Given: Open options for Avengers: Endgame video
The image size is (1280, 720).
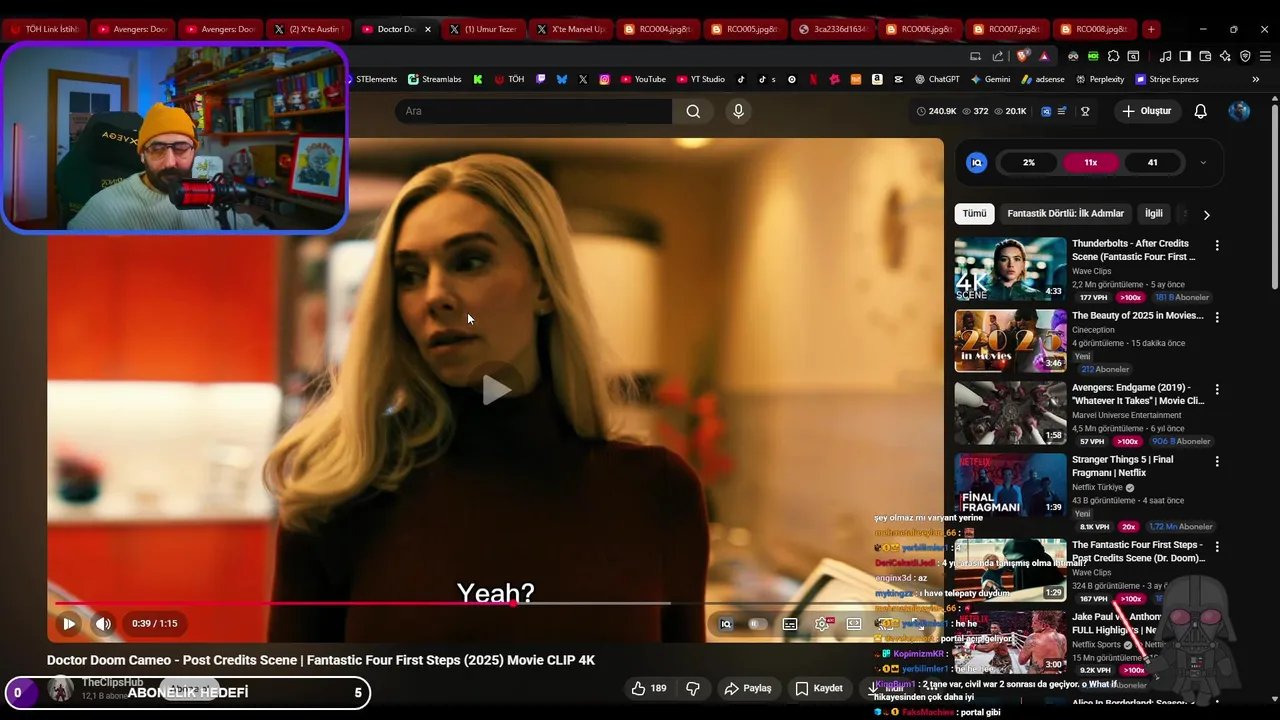Looking at the screenshot, I should tap(1217, 389).
